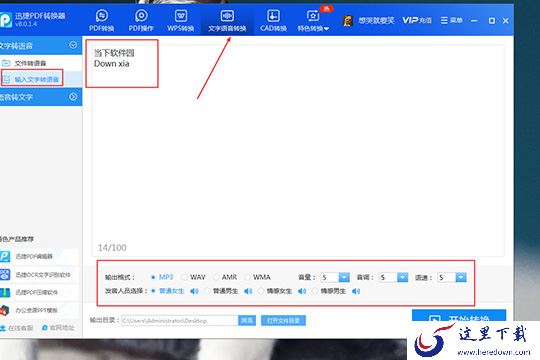This screenshot has width=540, height=360.
Task: Expand the 语音转文字 section chevron
Action: 73,97
